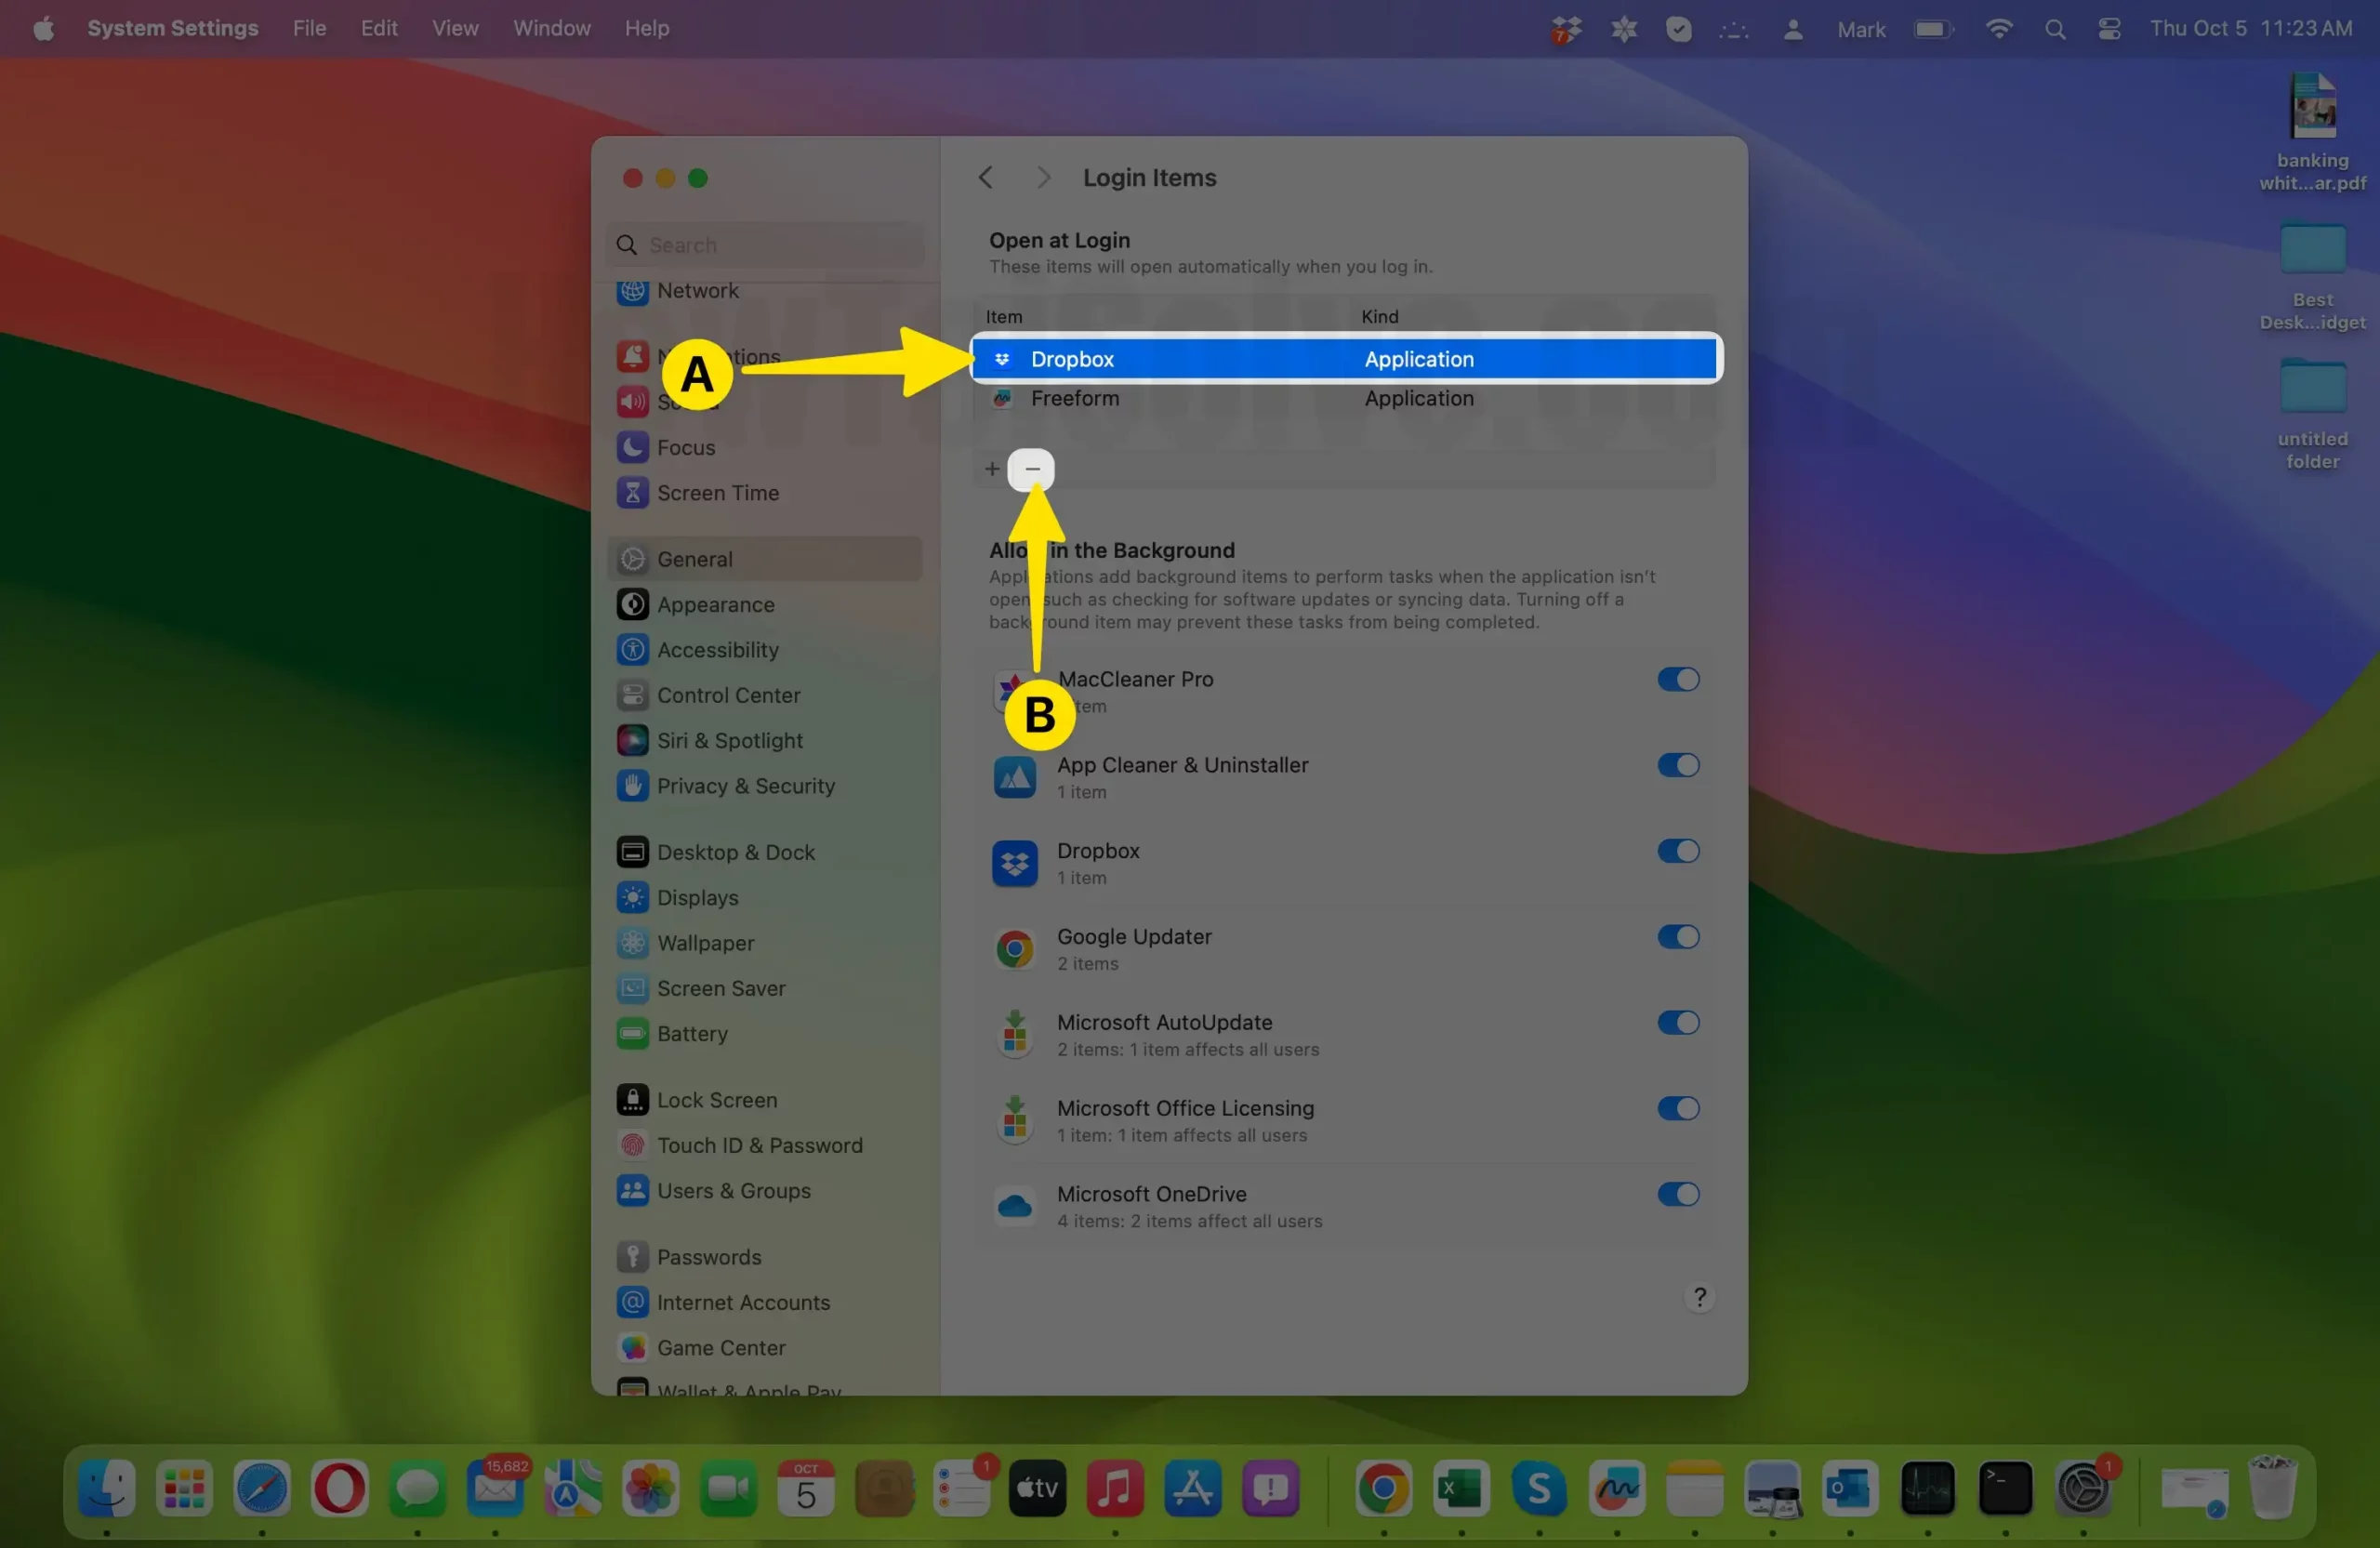Toggle App Cleaner & Uninstaller background switch
Screen dimensions: 2380x1548
[x=1678, y=766]
